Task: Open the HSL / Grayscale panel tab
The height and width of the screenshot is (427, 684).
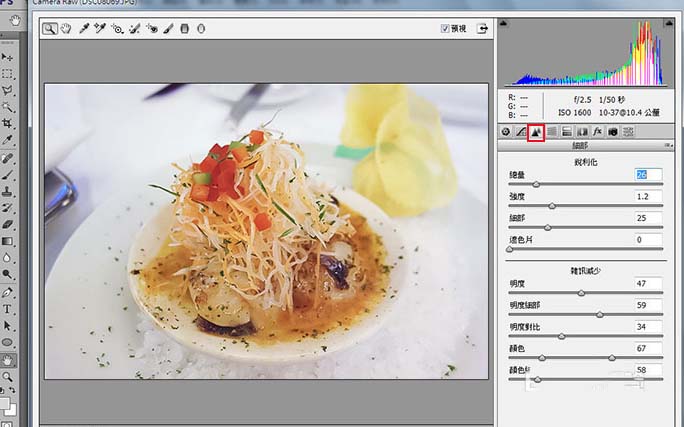Action: pyautogui.click(x=552, y=131)
